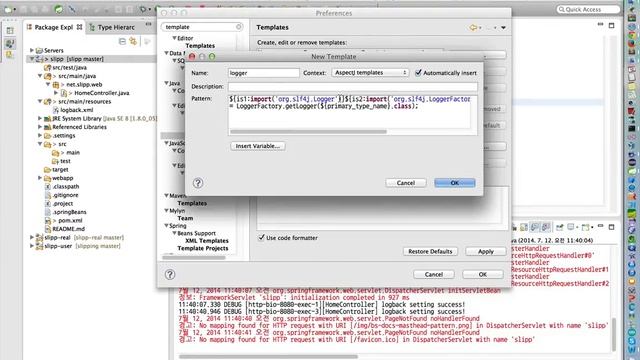Click New toolbar icon at top left
Viewport: 640px width, 360px height.
(x=7, y=9)
